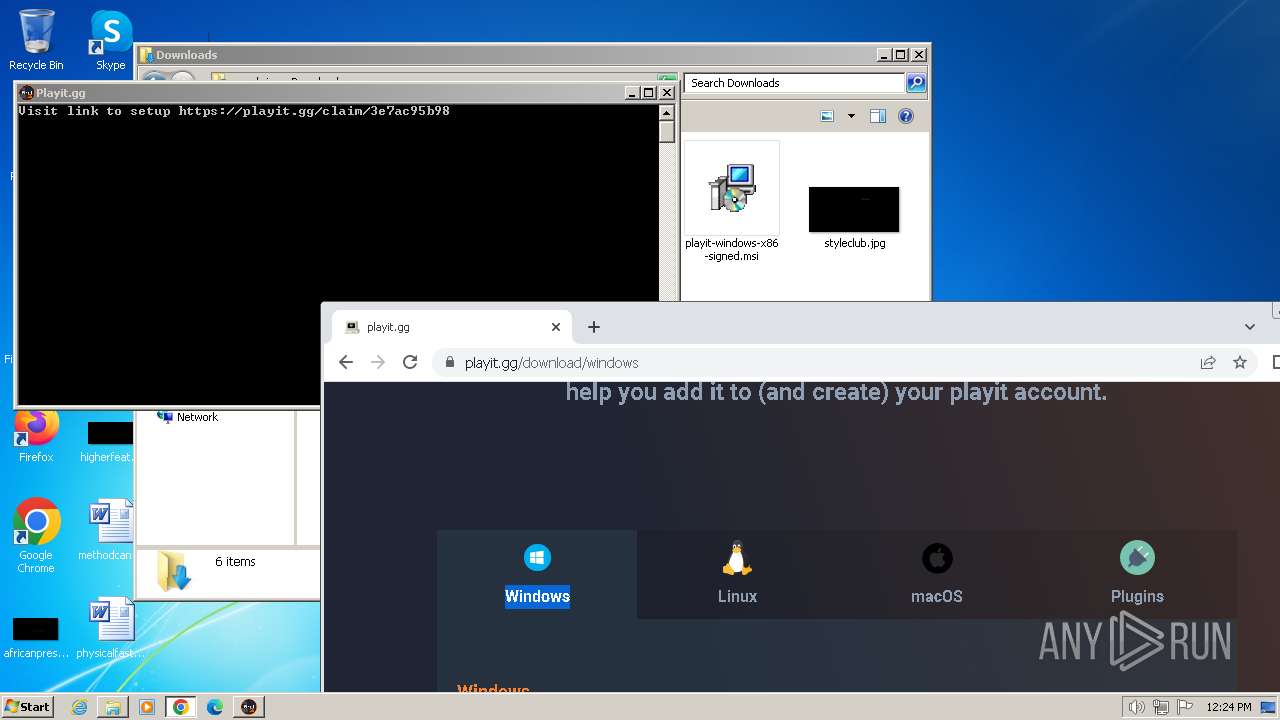Minimize the Downloads window

(x=883, y=55)
